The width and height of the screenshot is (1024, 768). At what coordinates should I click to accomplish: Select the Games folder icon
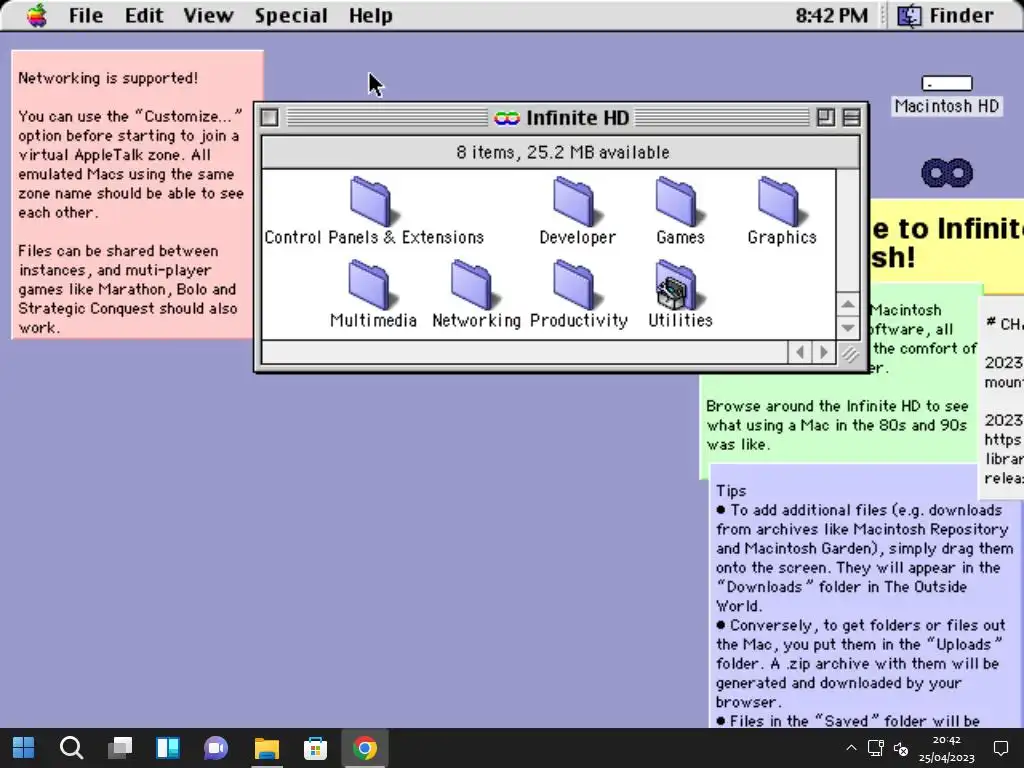coord(679,201)
